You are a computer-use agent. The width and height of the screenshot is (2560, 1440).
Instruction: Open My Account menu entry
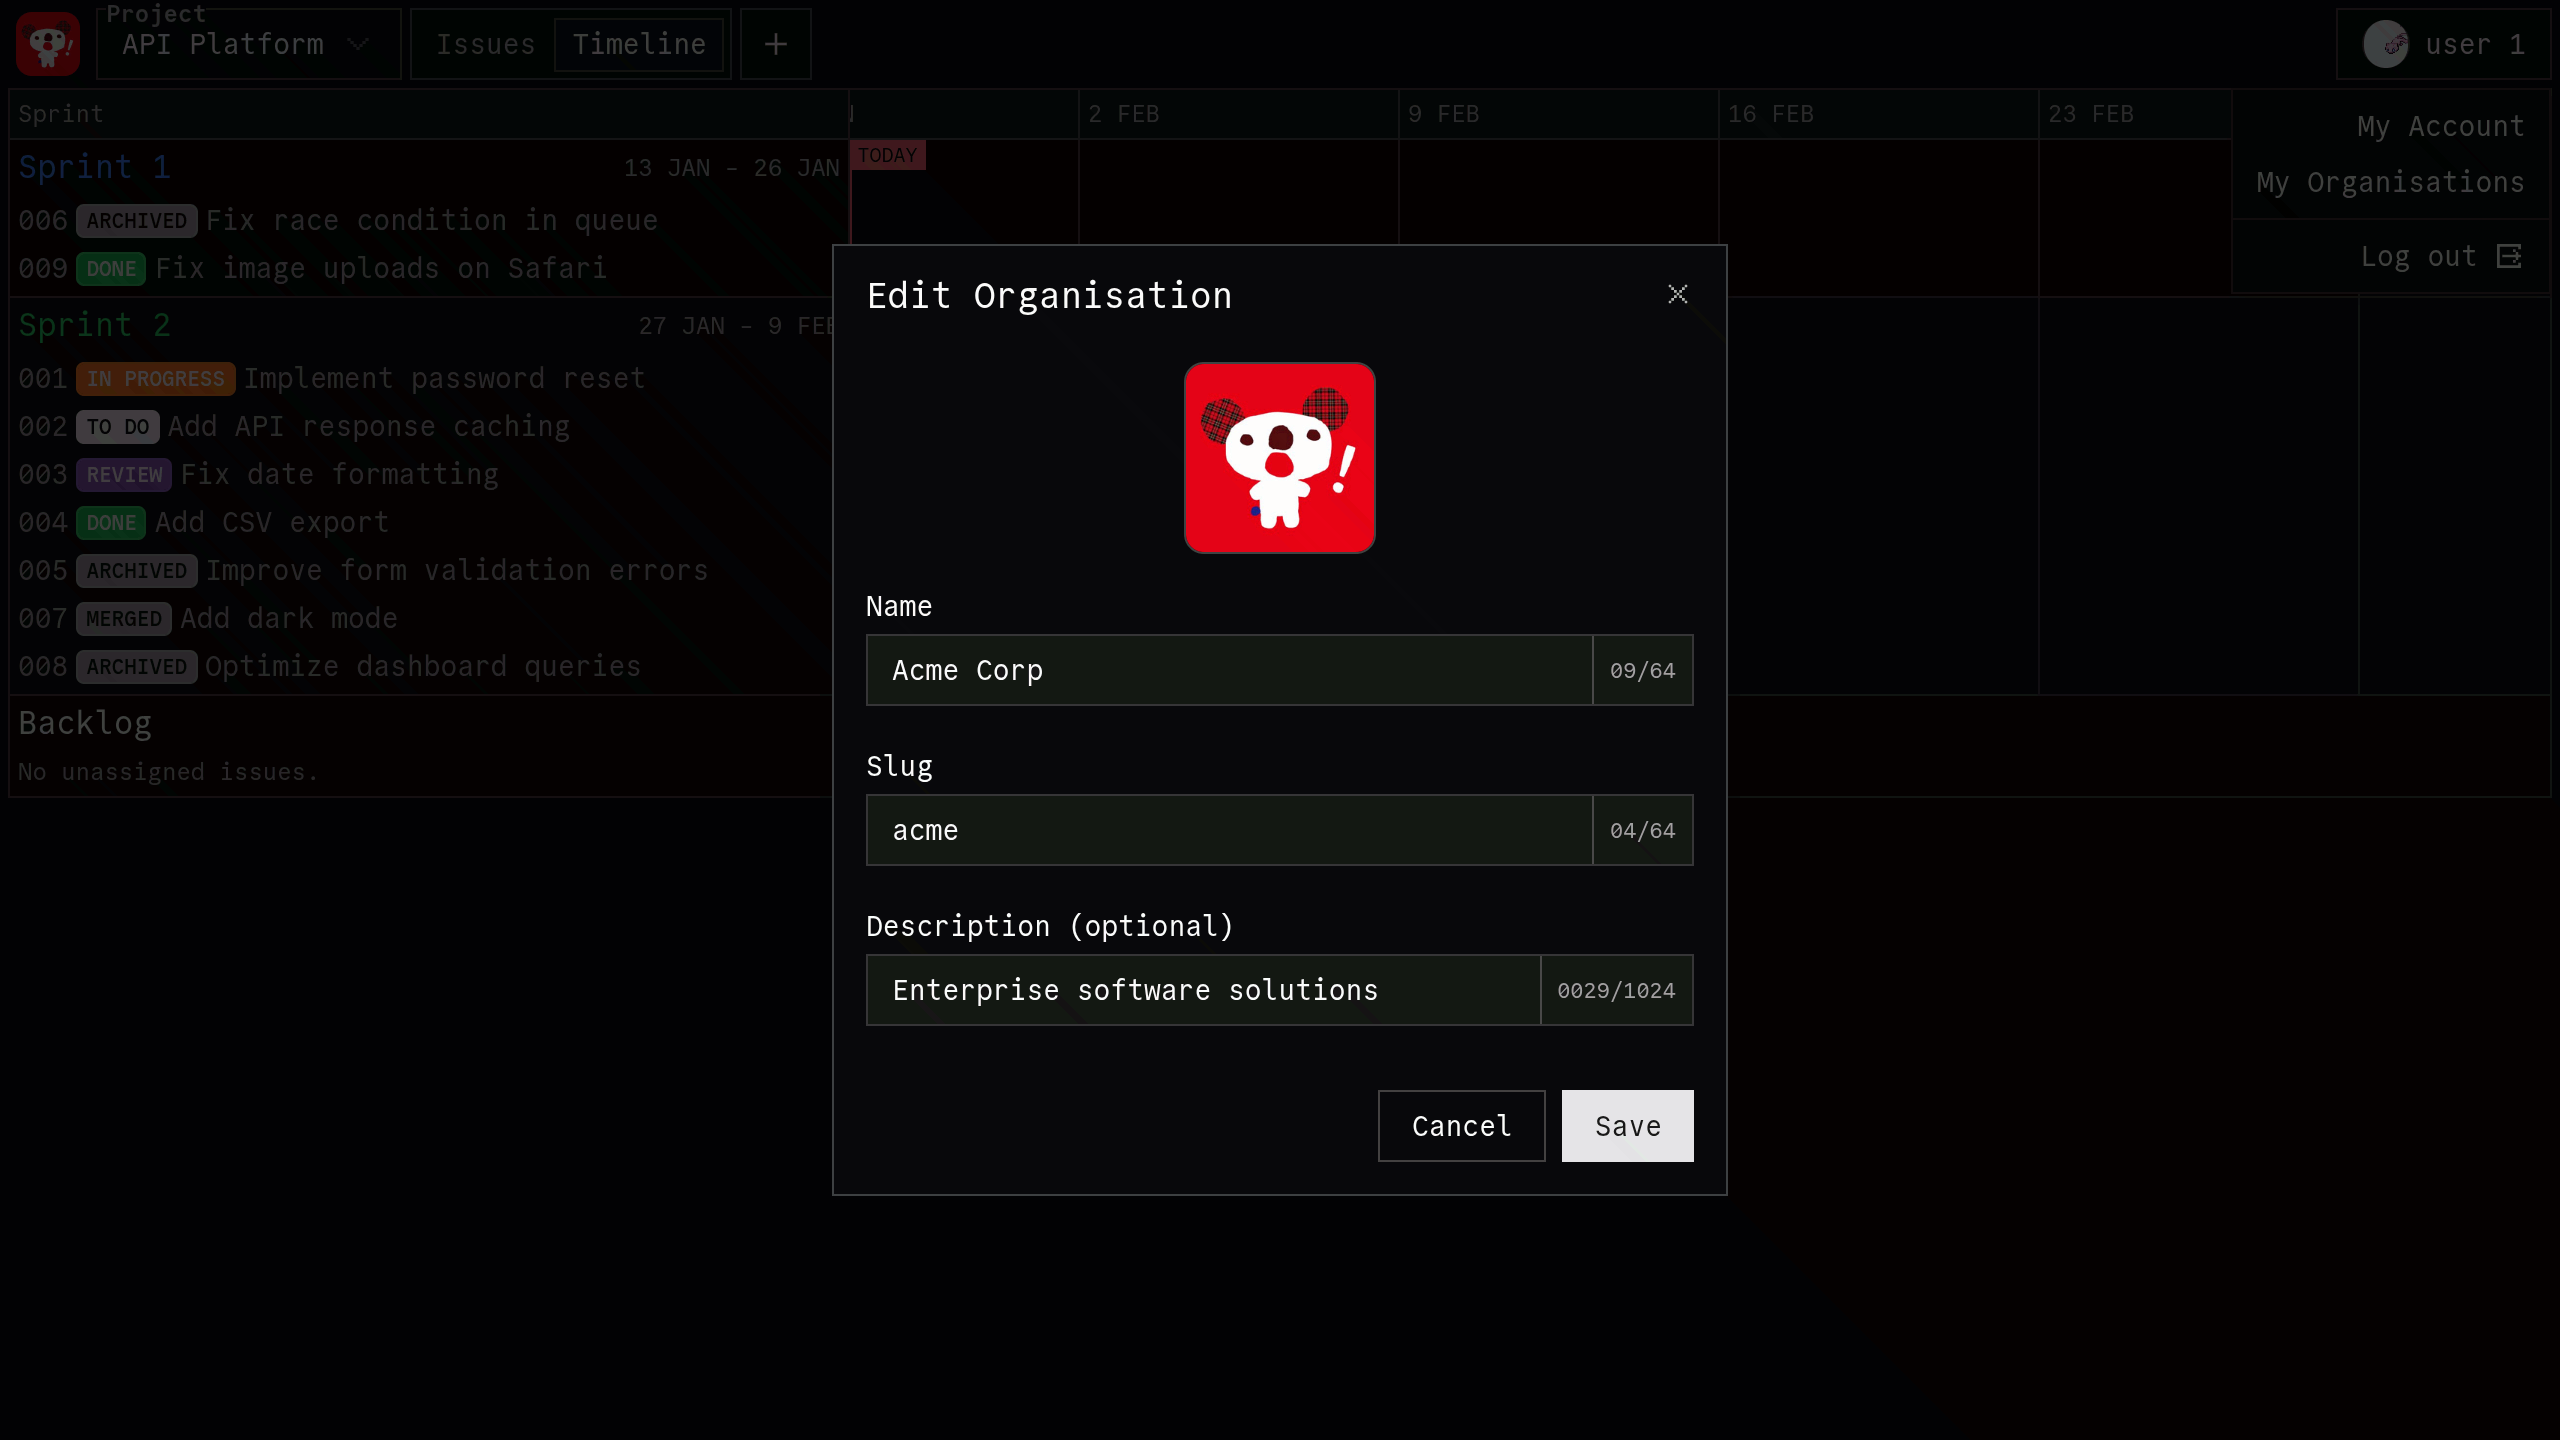click(2440, 127)
